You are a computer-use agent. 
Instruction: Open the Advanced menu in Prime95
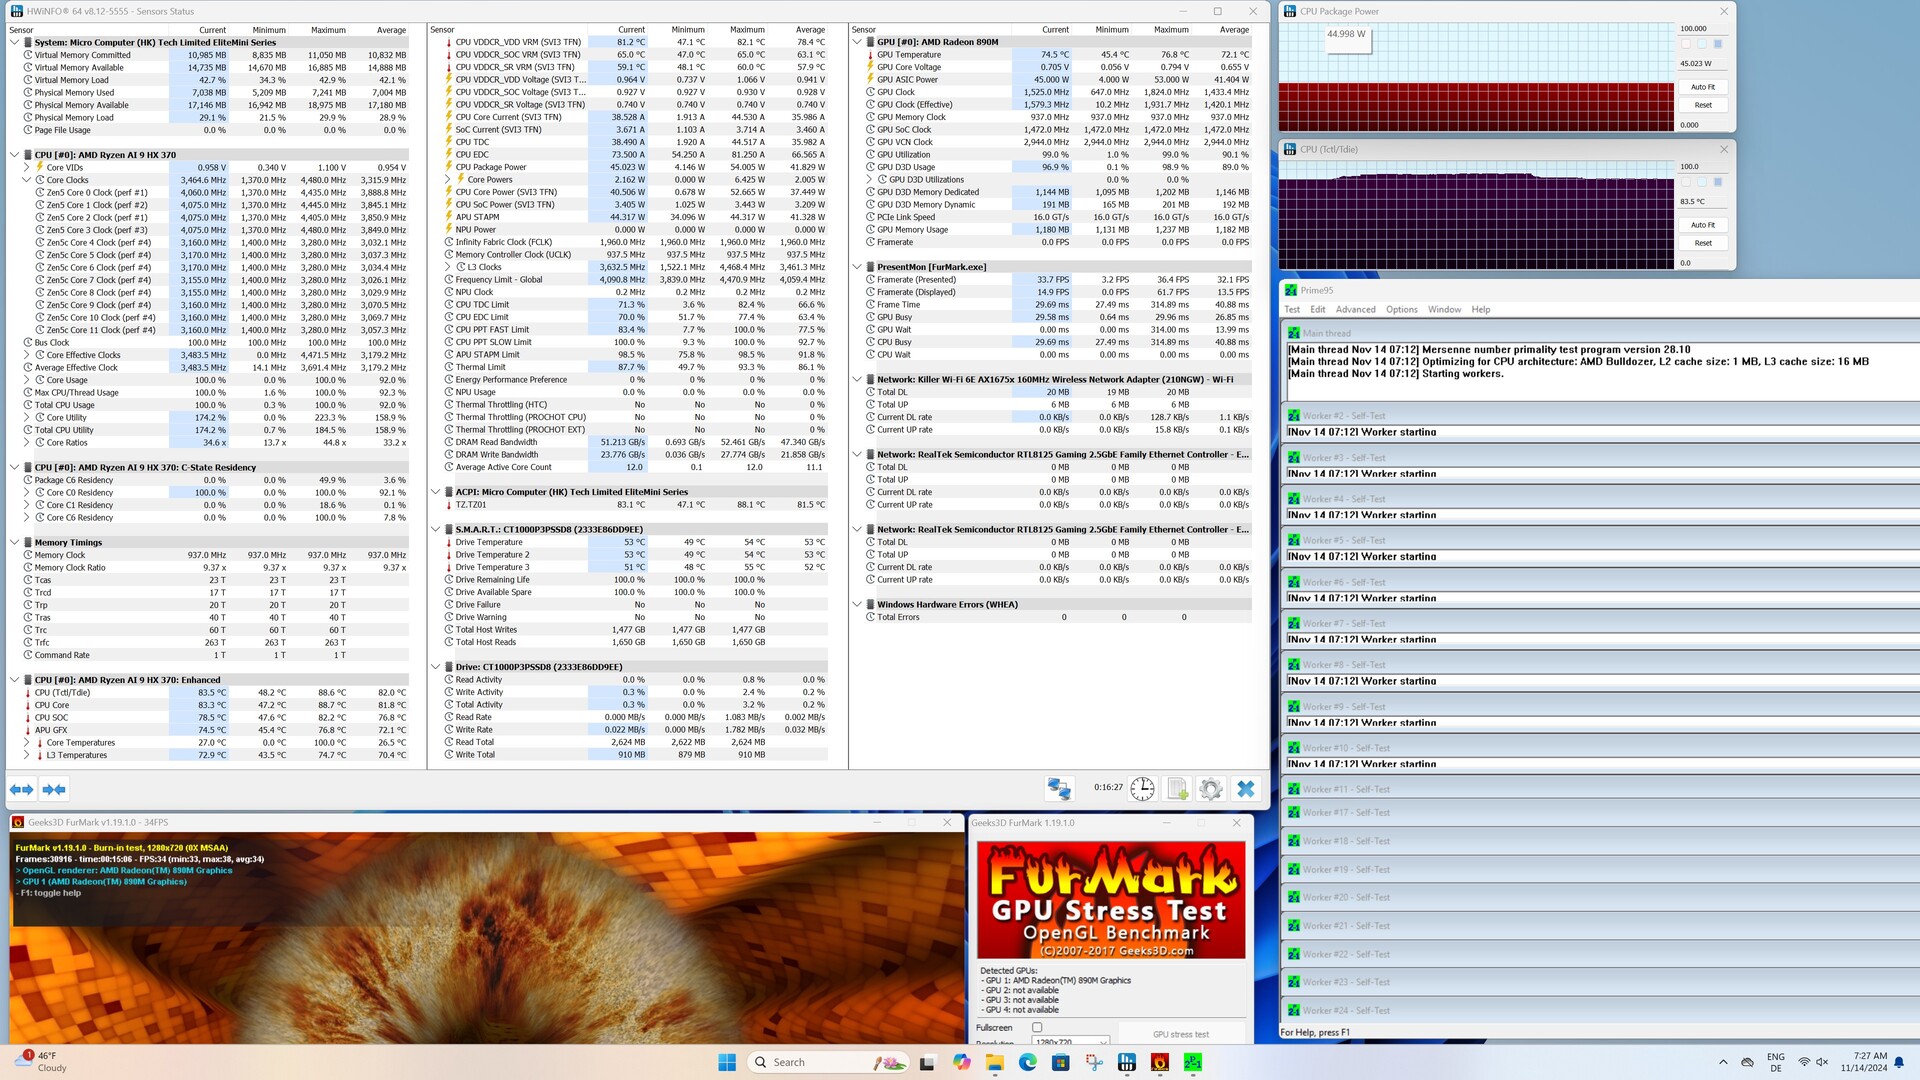click(x=1355, y=310)
